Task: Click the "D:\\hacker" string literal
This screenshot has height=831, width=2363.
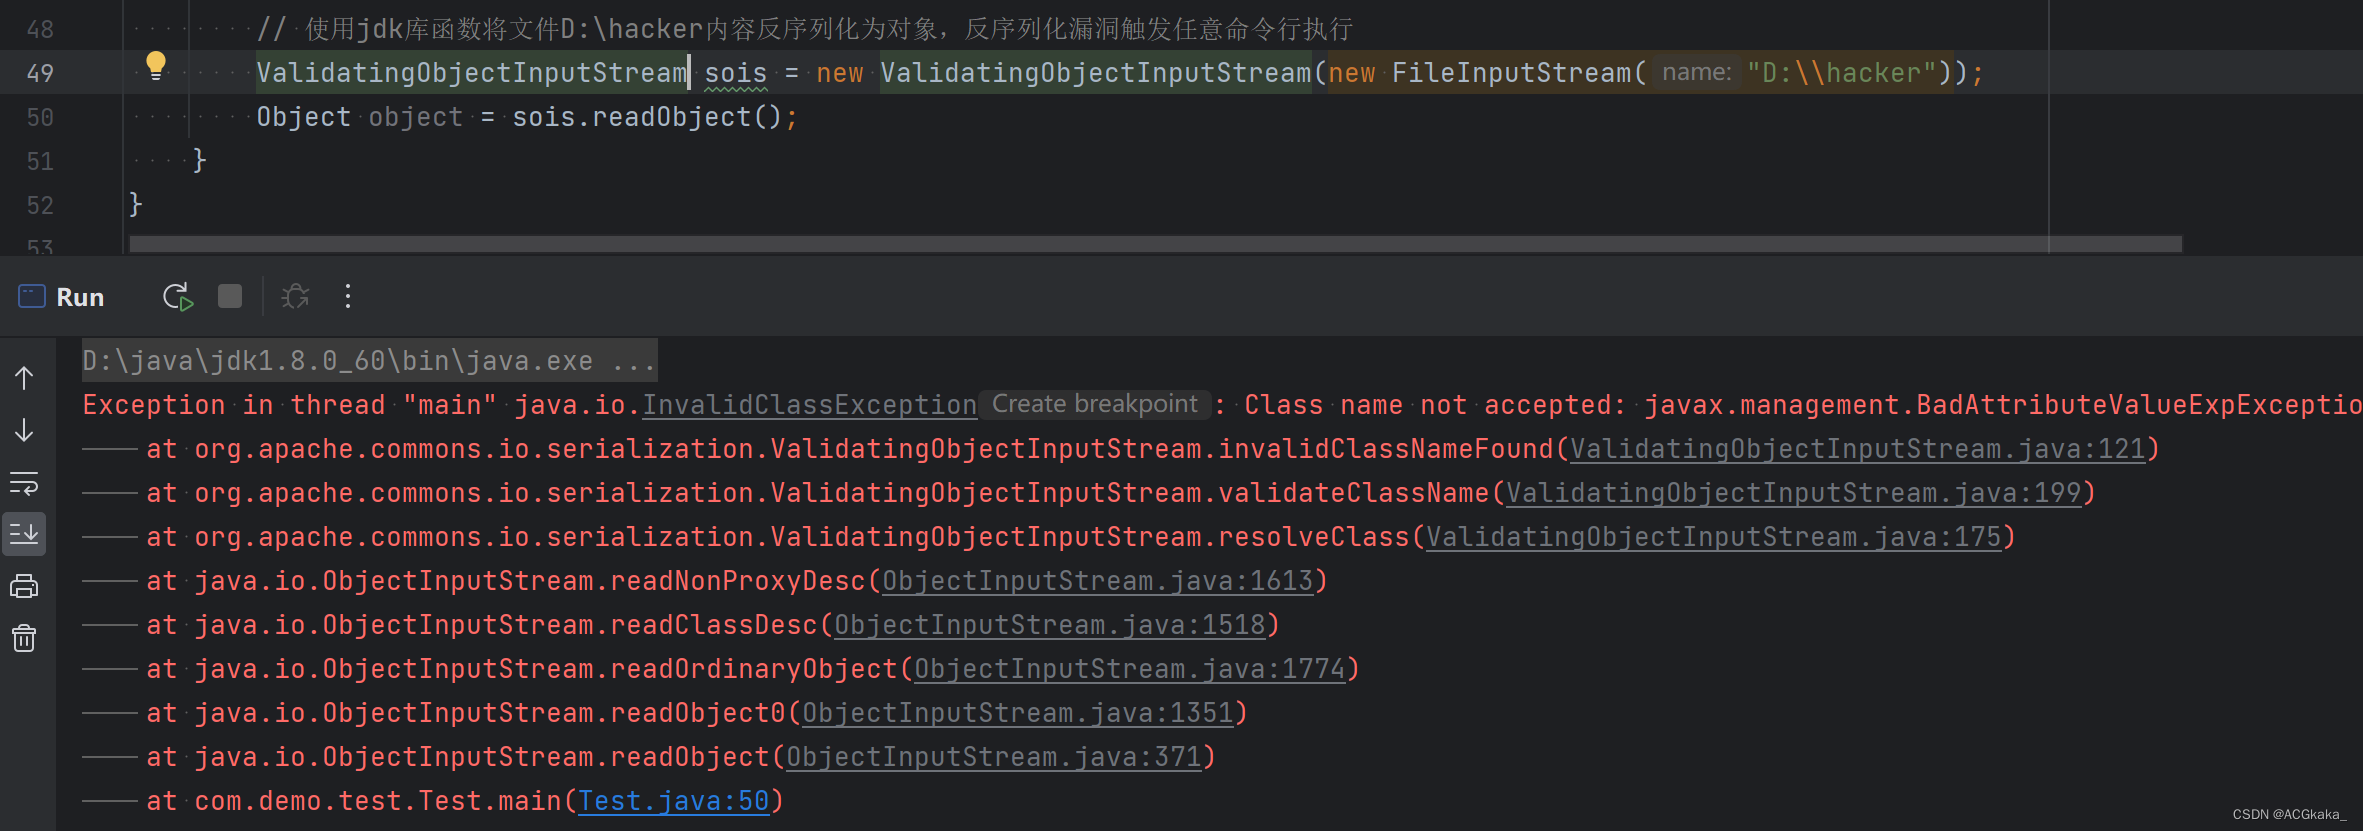Action: (1842, 73)
